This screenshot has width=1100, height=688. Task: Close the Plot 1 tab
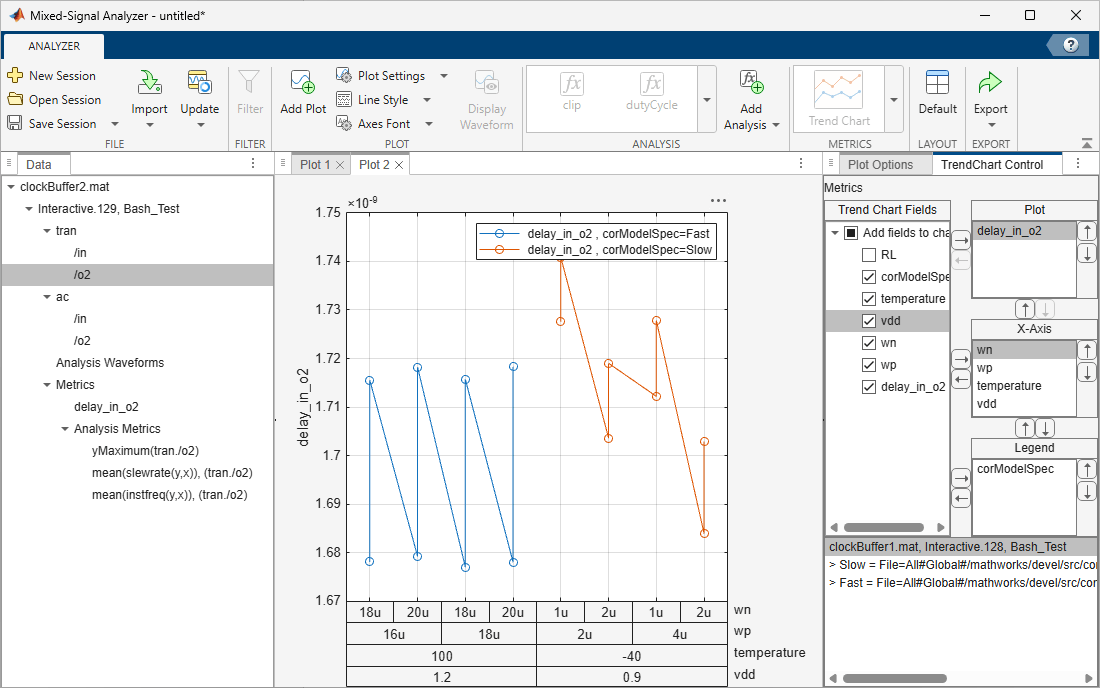point(340,165)
